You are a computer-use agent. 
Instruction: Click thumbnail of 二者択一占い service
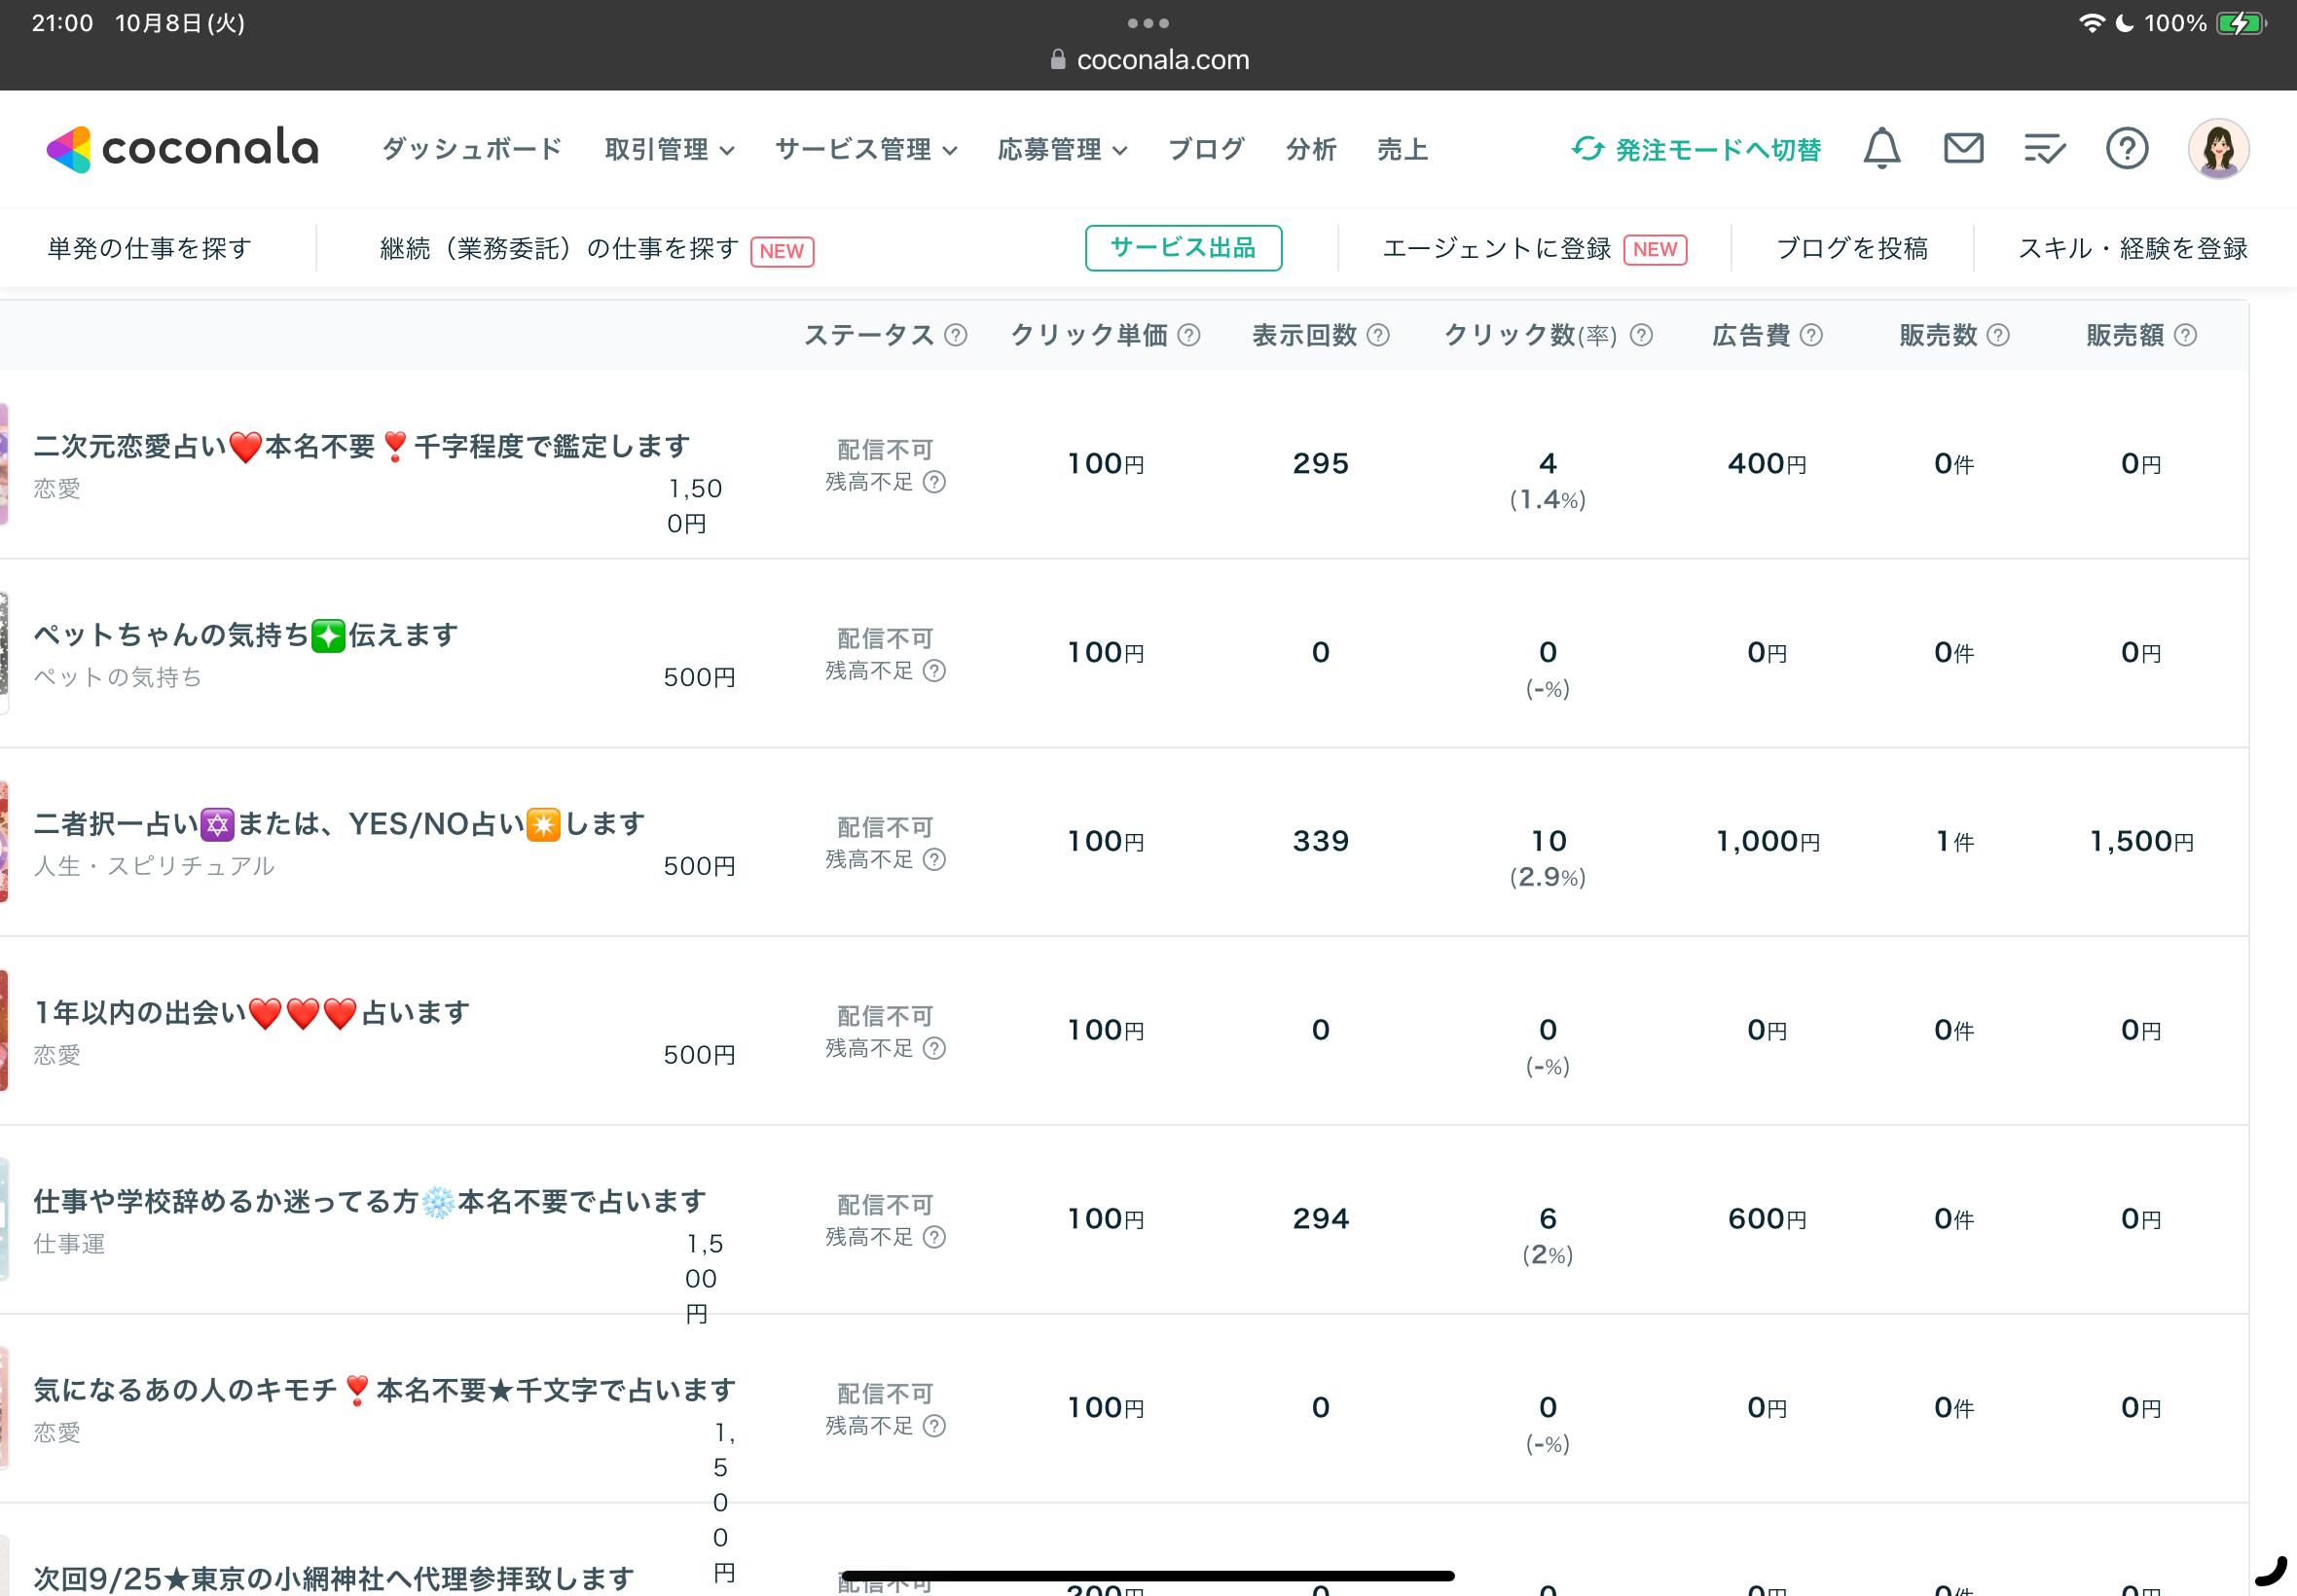pos(4,841)
